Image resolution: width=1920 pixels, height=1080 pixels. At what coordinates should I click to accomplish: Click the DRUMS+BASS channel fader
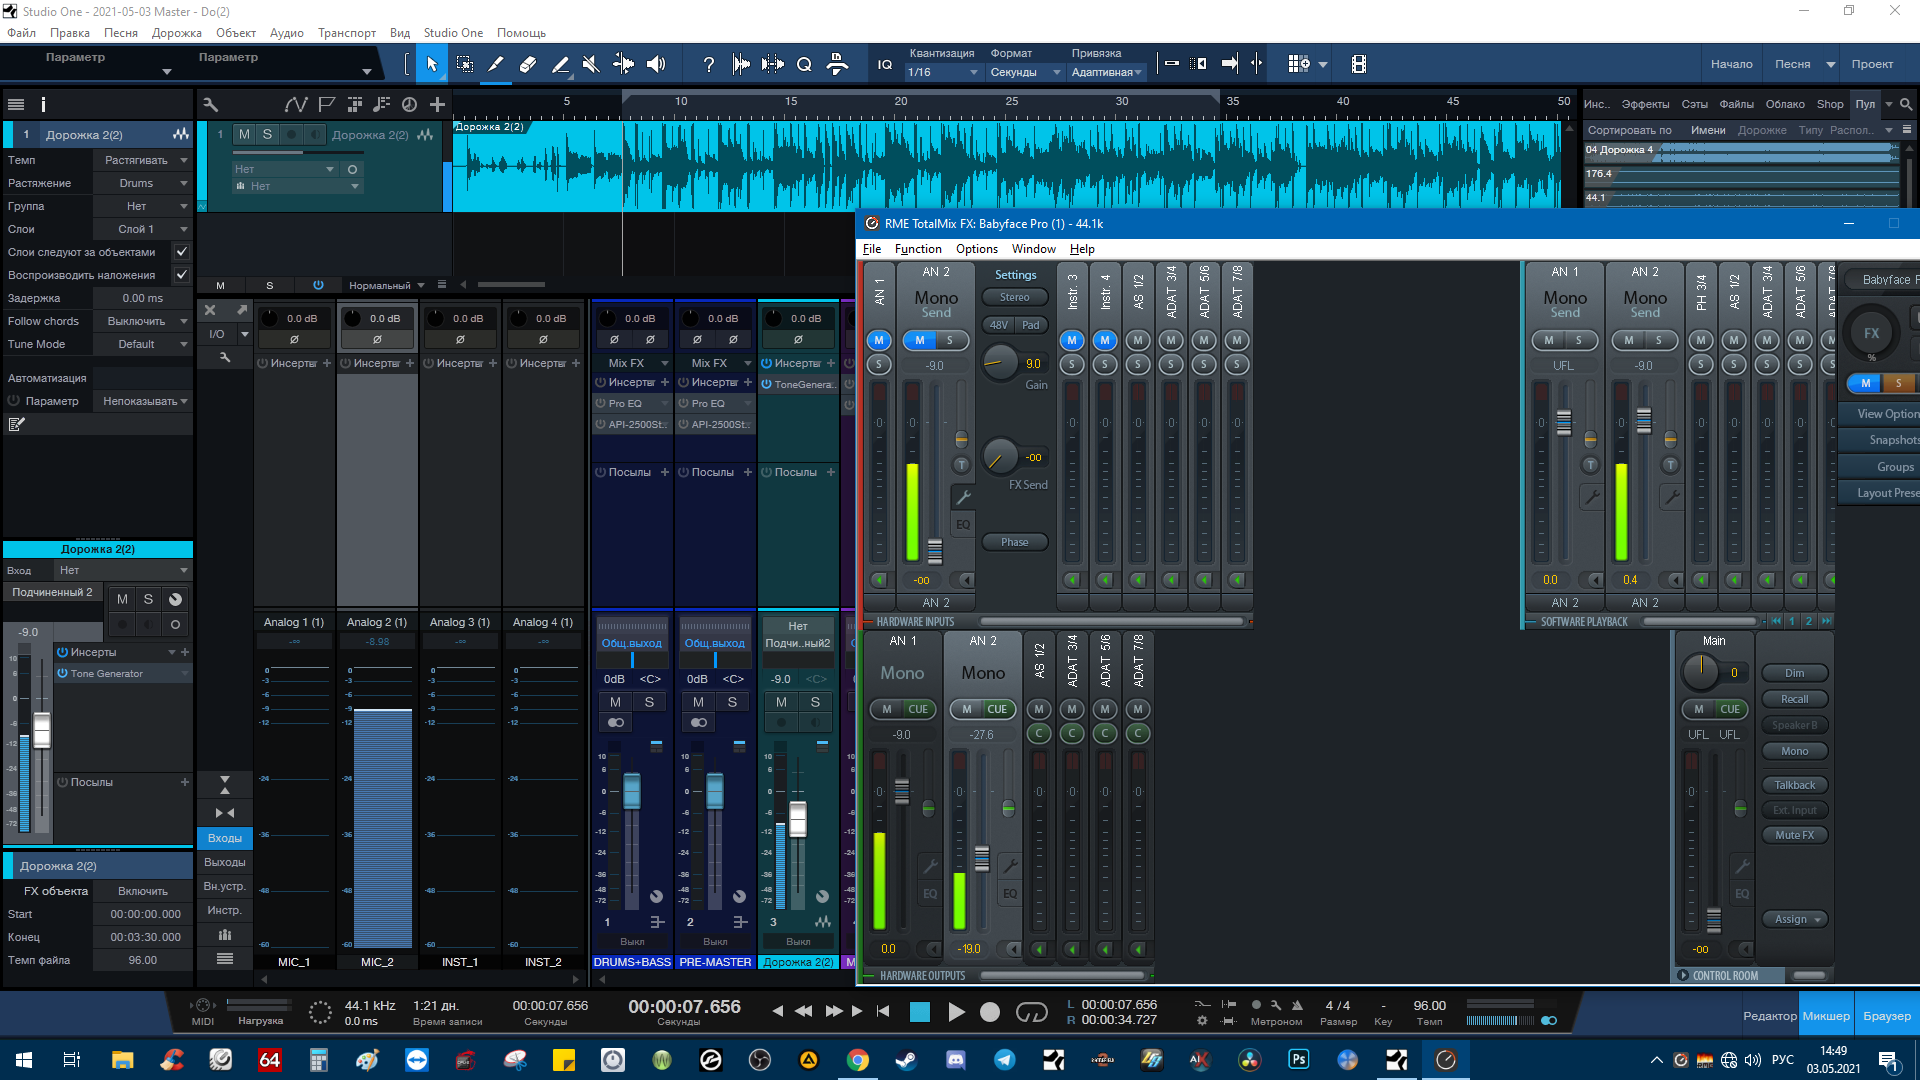coord(632,790)
